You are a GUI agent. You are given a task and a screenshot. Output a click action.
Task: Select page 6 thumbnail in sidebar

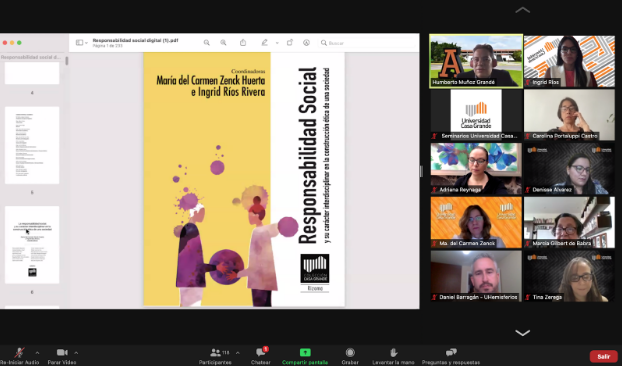point(32,245)
